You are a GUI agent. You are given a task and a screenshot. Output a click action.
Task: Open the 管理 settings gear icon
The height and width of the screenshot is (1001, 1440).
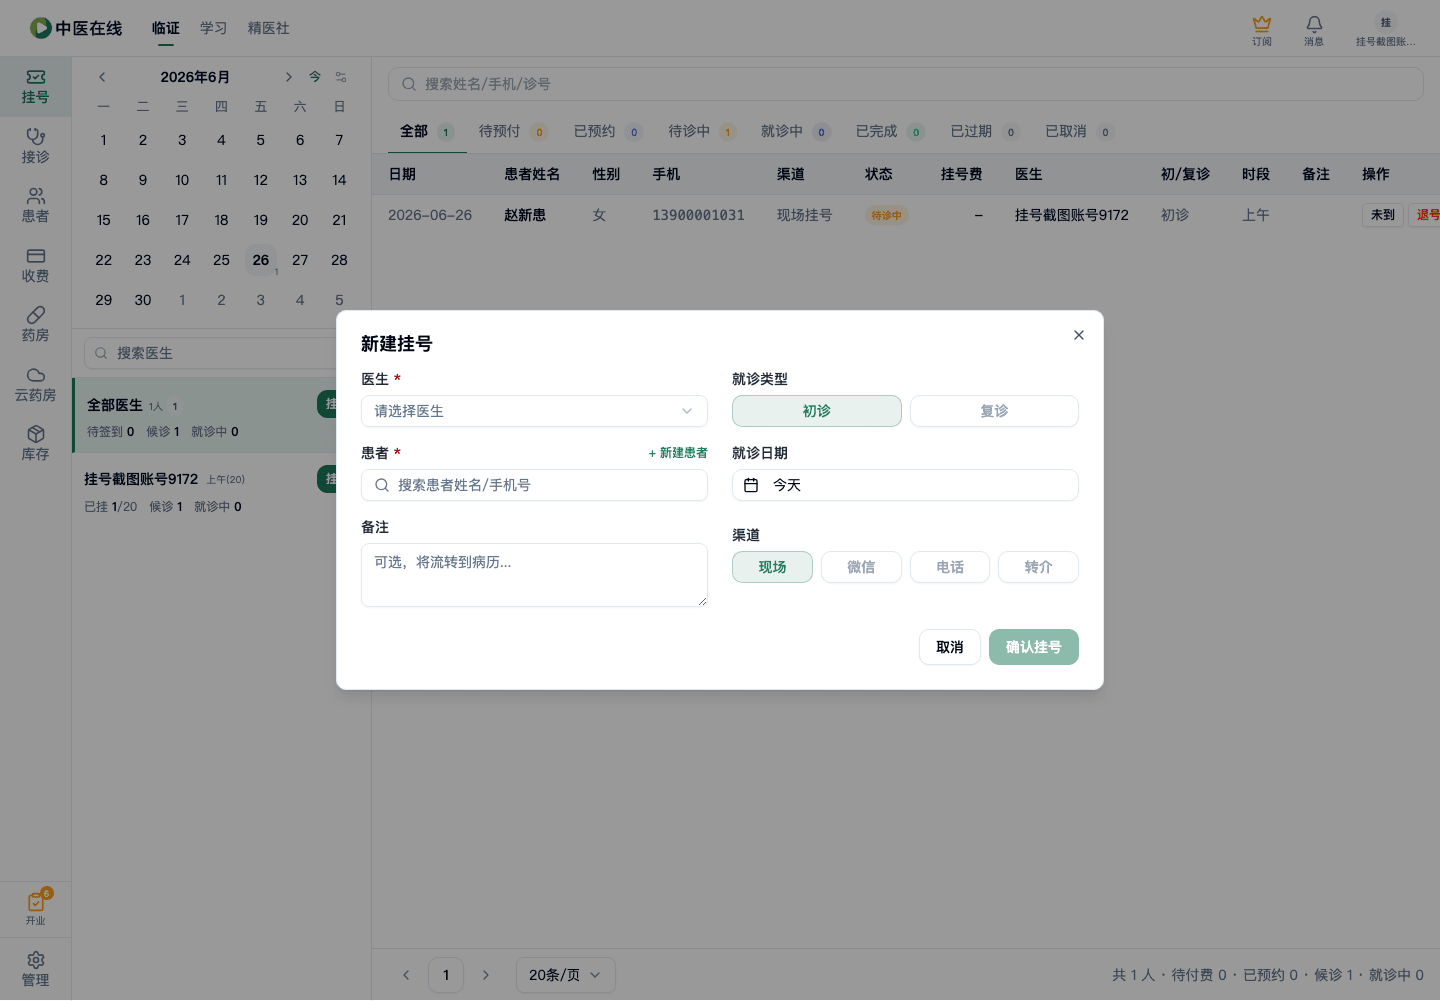(x=35, y=969)
